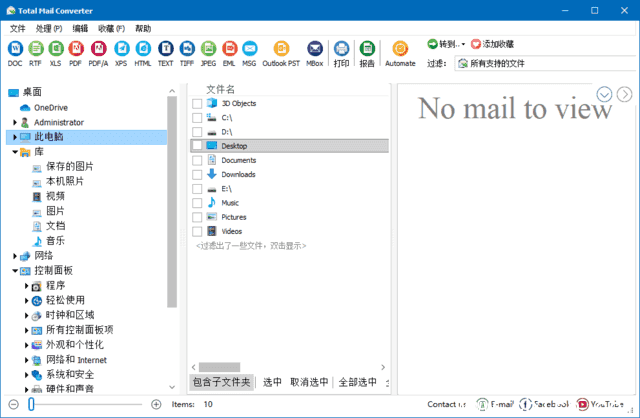The image size is (640, 418).
Task: Click the filtered files notice text
Action: click(251, 246)
